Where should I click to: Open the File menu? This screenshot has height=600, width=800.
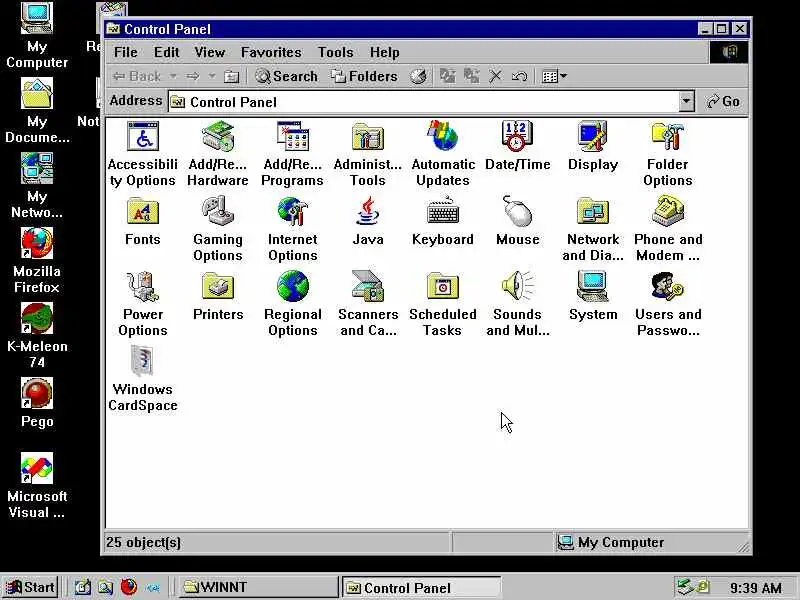[126, 52]
